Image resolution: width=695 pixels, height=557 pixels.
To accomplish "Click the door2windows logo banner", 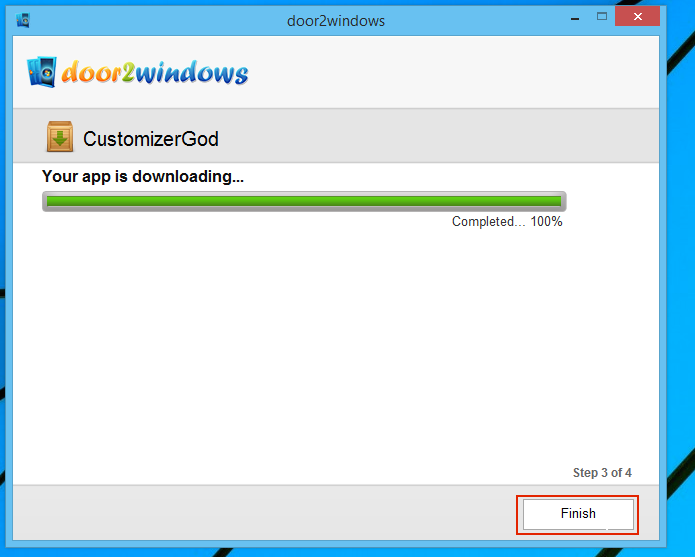I will (137, 72).
